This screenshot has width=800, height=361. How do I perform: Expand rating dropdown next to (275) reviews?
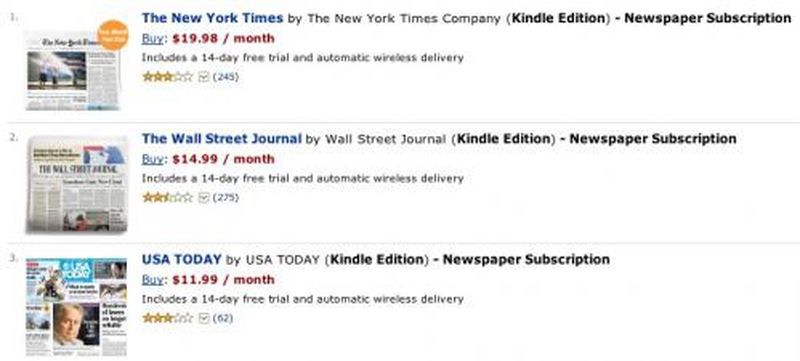[204, 197]
